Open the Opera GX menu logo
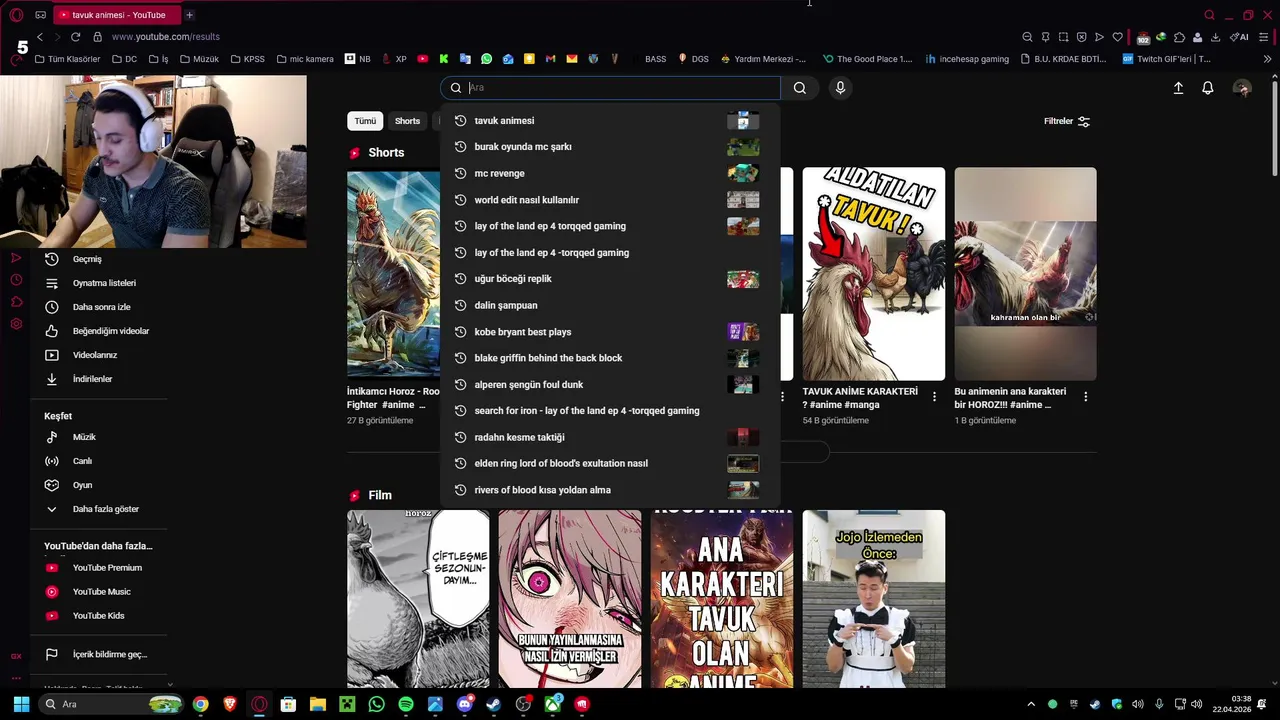Image resolution: width=1280 pixels, height=720 pixels. click(x=16, y=15)
